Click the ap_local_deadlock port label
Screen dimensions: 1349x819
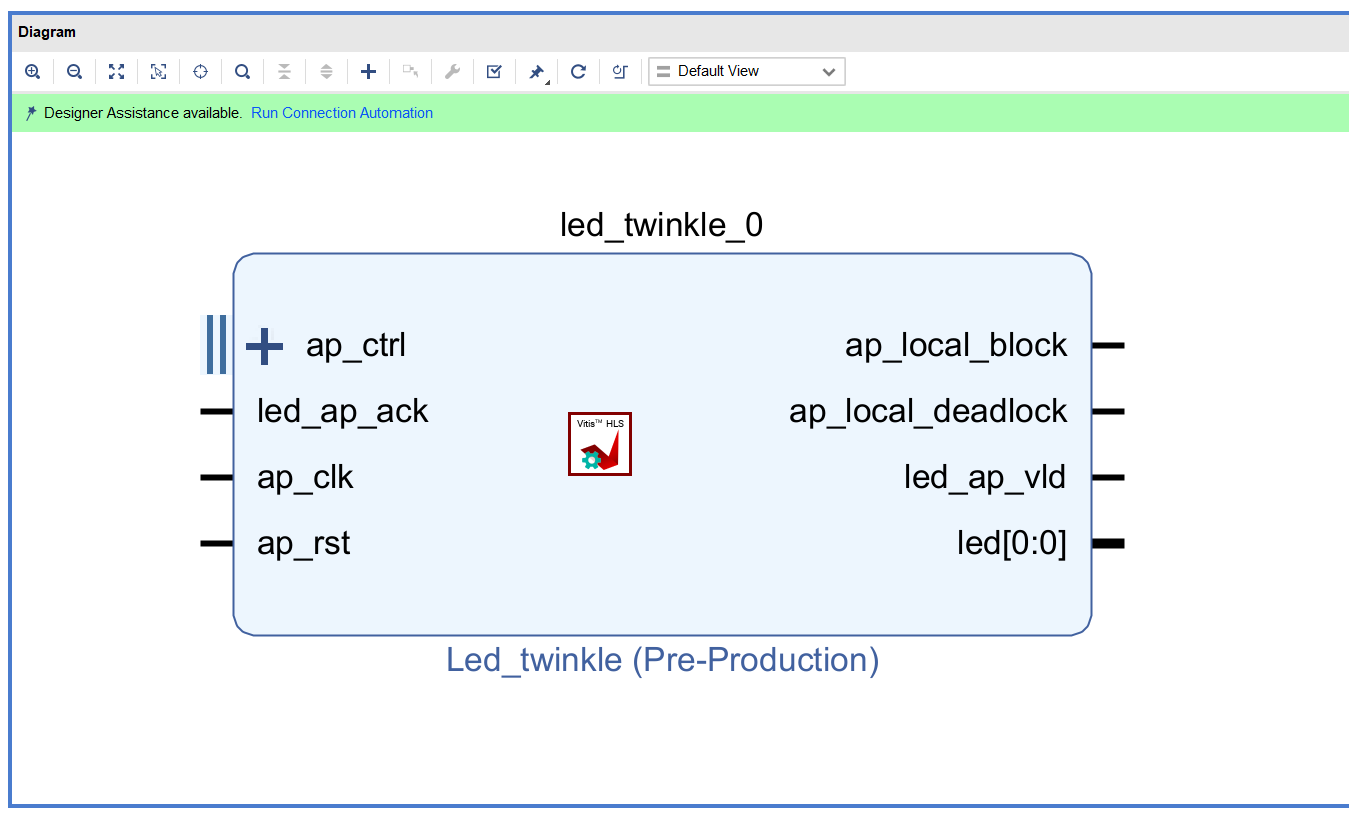click(x=928, y=412)
